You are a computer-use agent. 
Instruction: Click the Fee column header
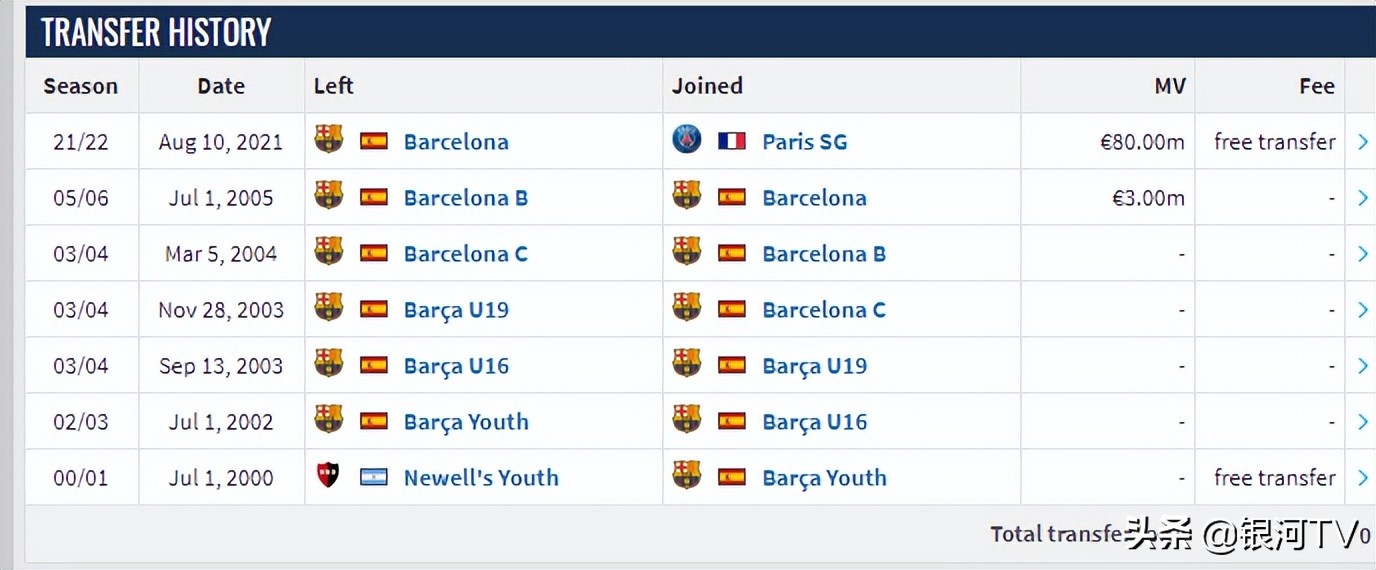(x=1316, y=86)
